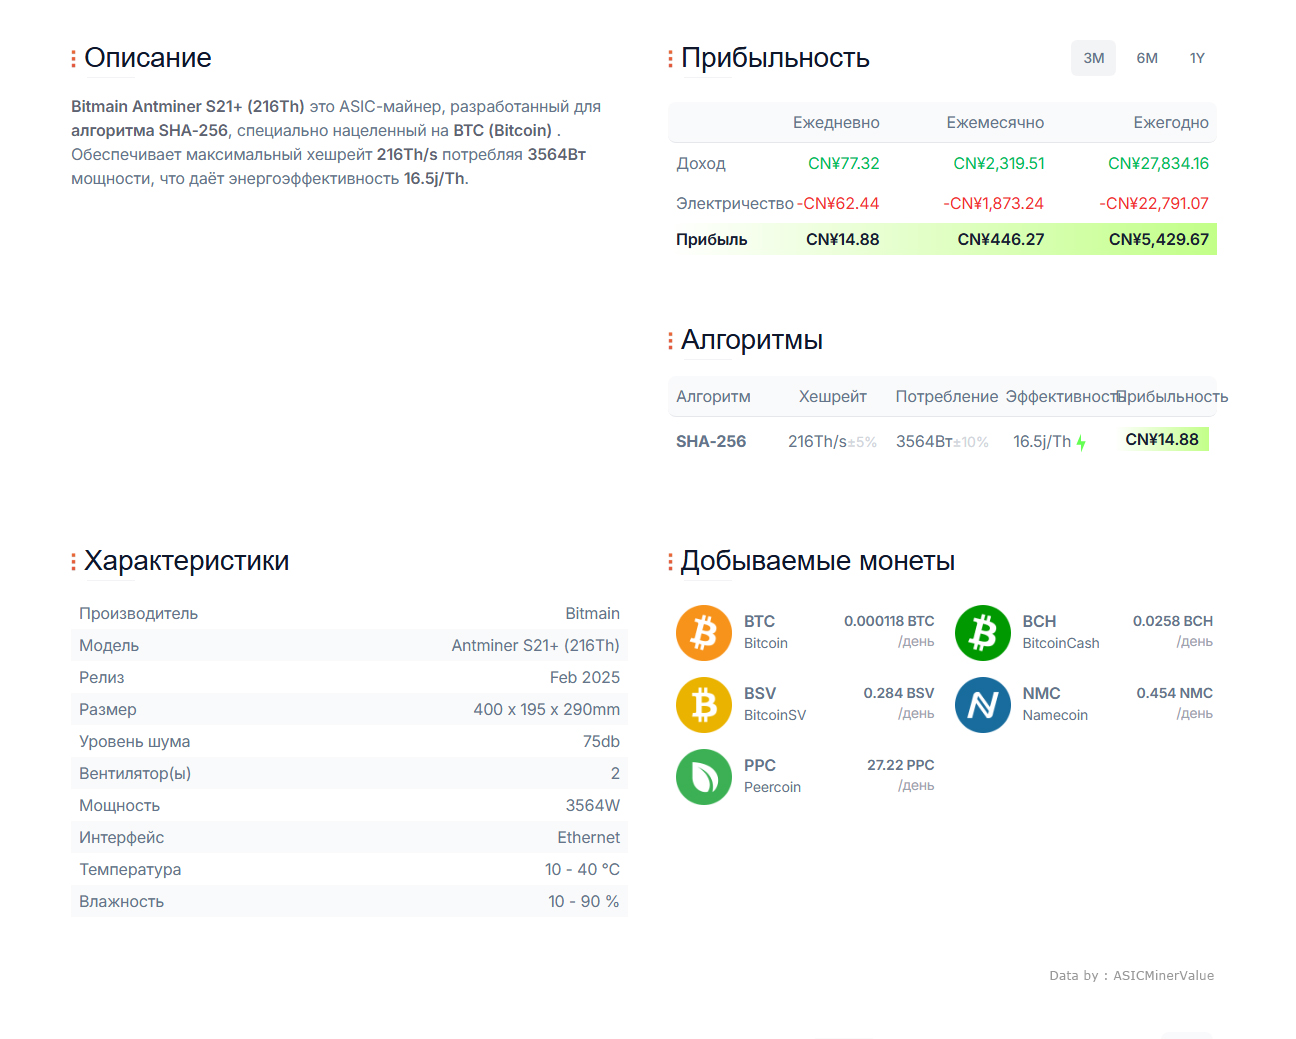Click the noise level value 75db

[x=601, y=741]
